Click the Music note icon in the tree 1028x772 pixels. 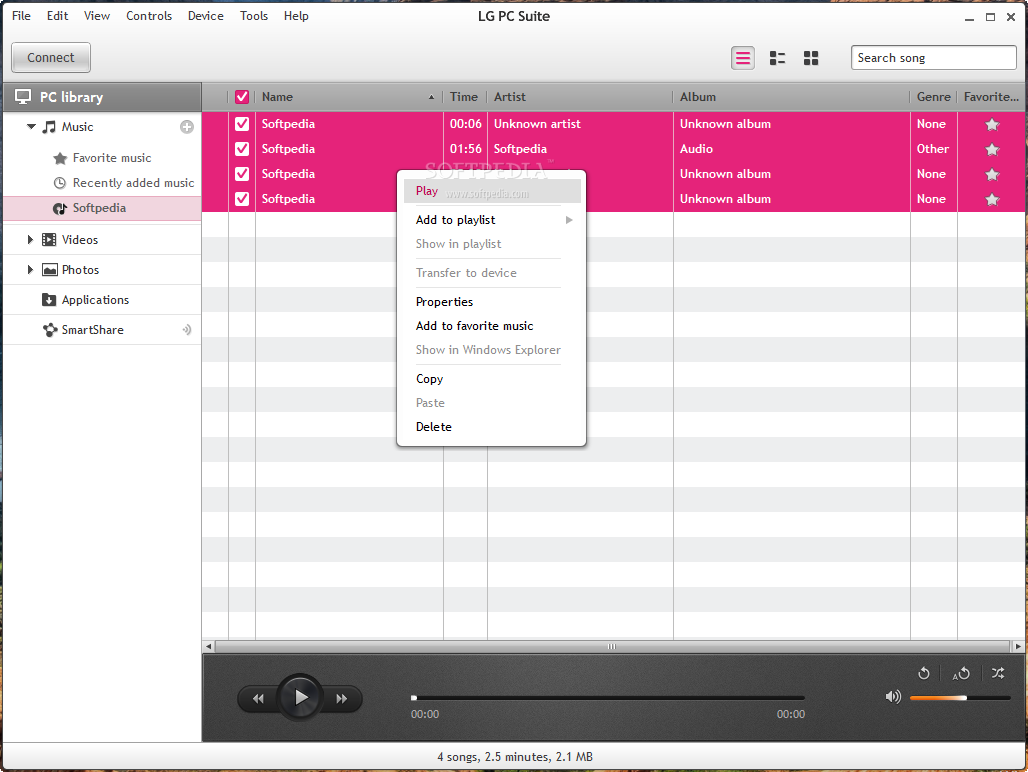pyautogui.click(x=49, y=127)
